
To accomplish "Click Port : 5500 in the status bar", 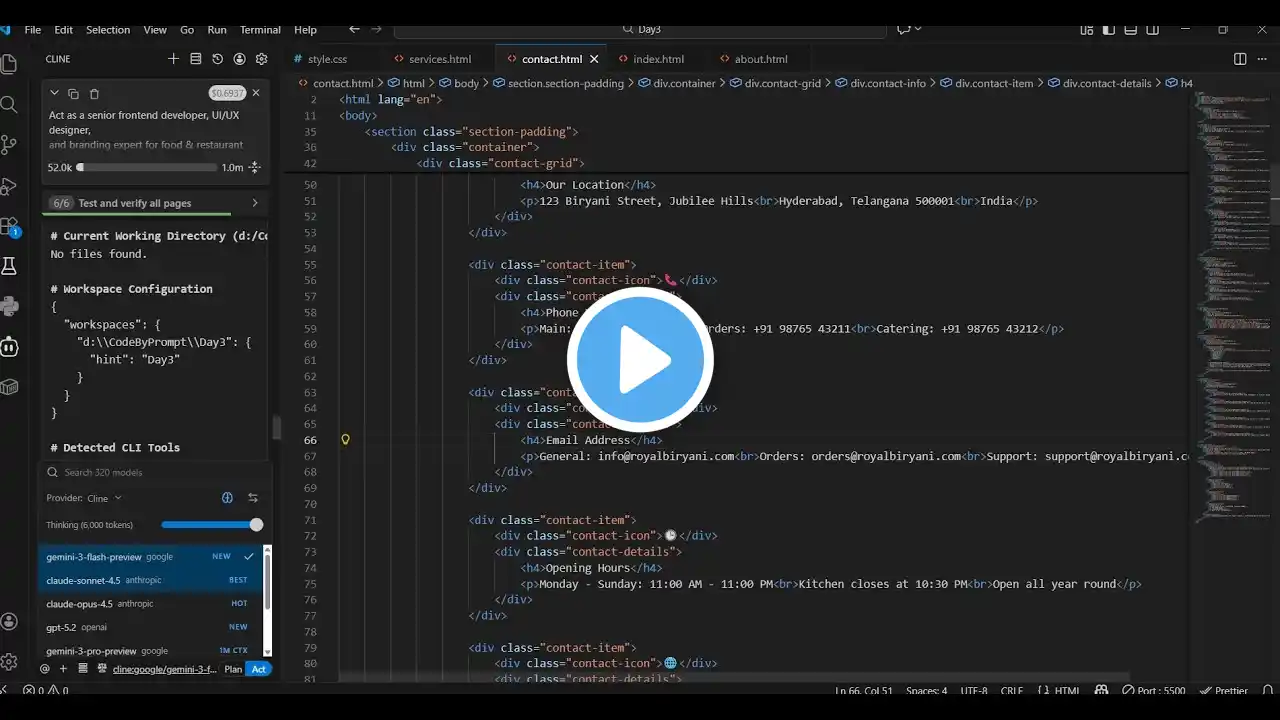I will [1153, 690].
